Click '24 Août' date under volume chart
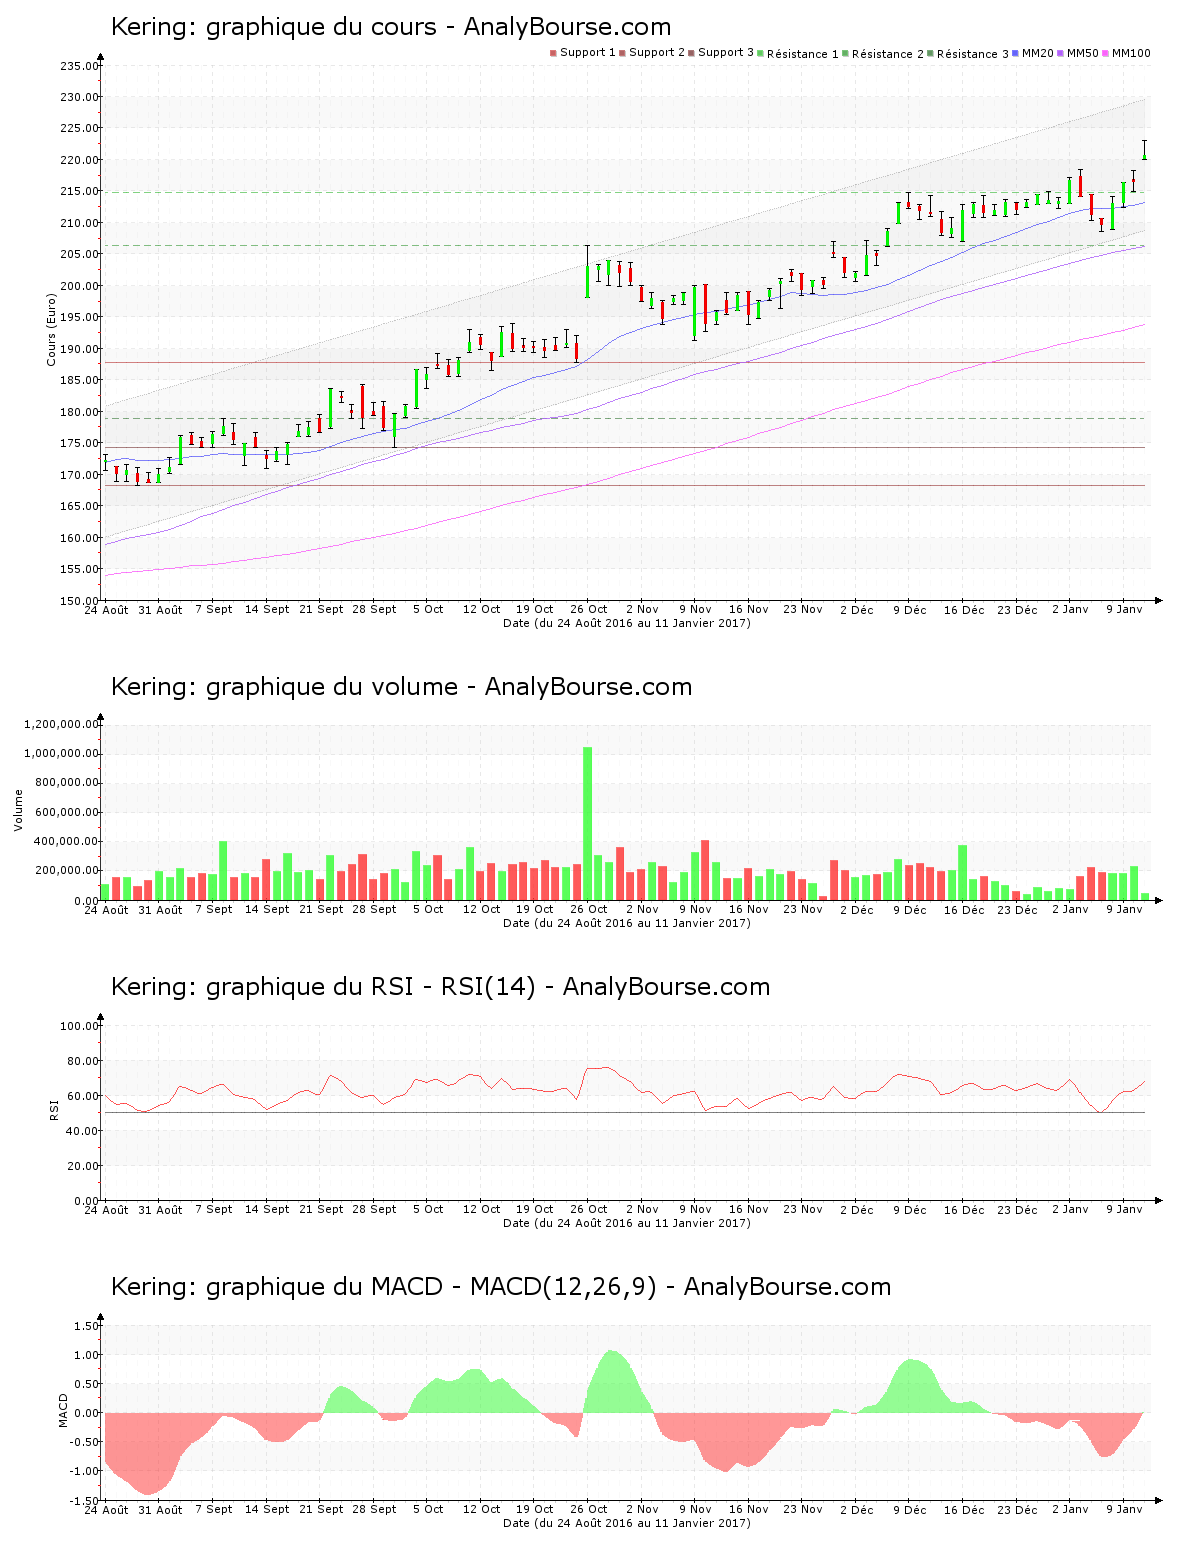The width and height of the screenshot is (1200, 1550). tap(106, 909)
